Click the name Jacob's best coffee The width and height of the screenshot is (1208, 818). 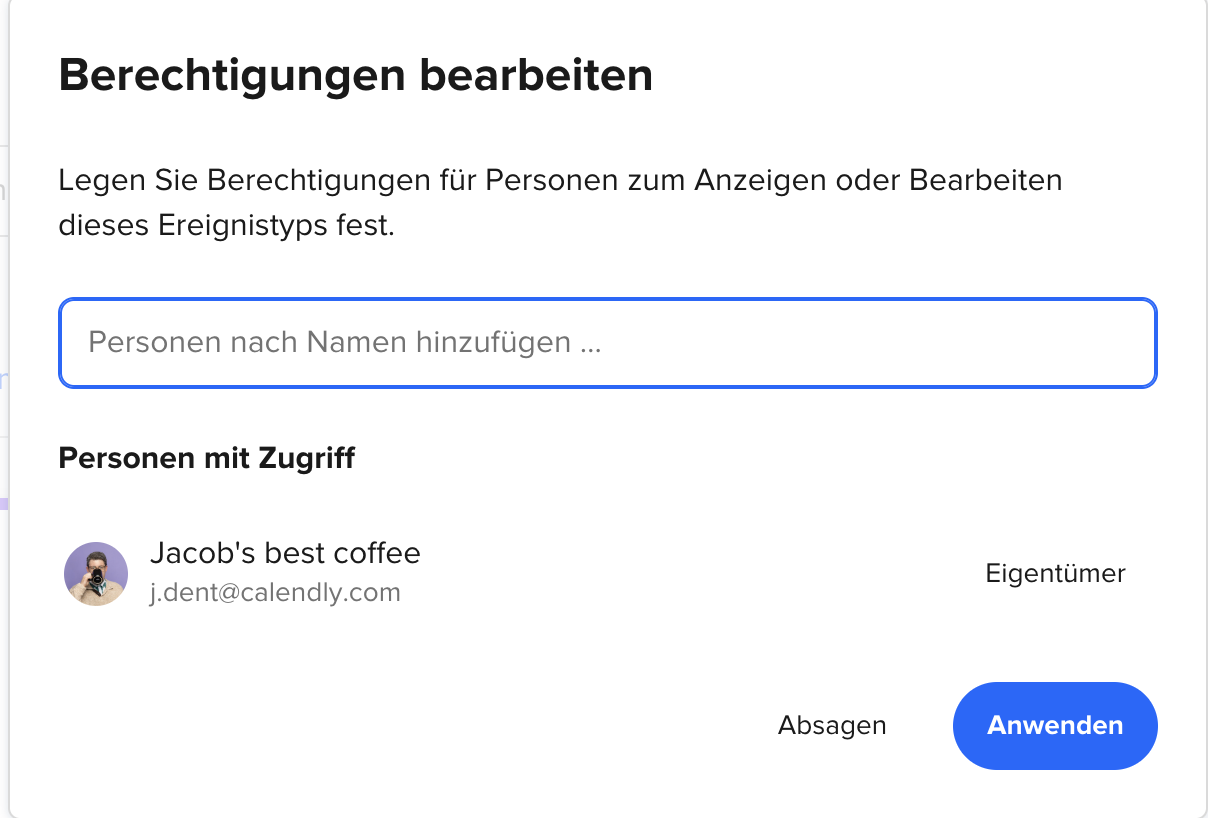coord(285,553)
